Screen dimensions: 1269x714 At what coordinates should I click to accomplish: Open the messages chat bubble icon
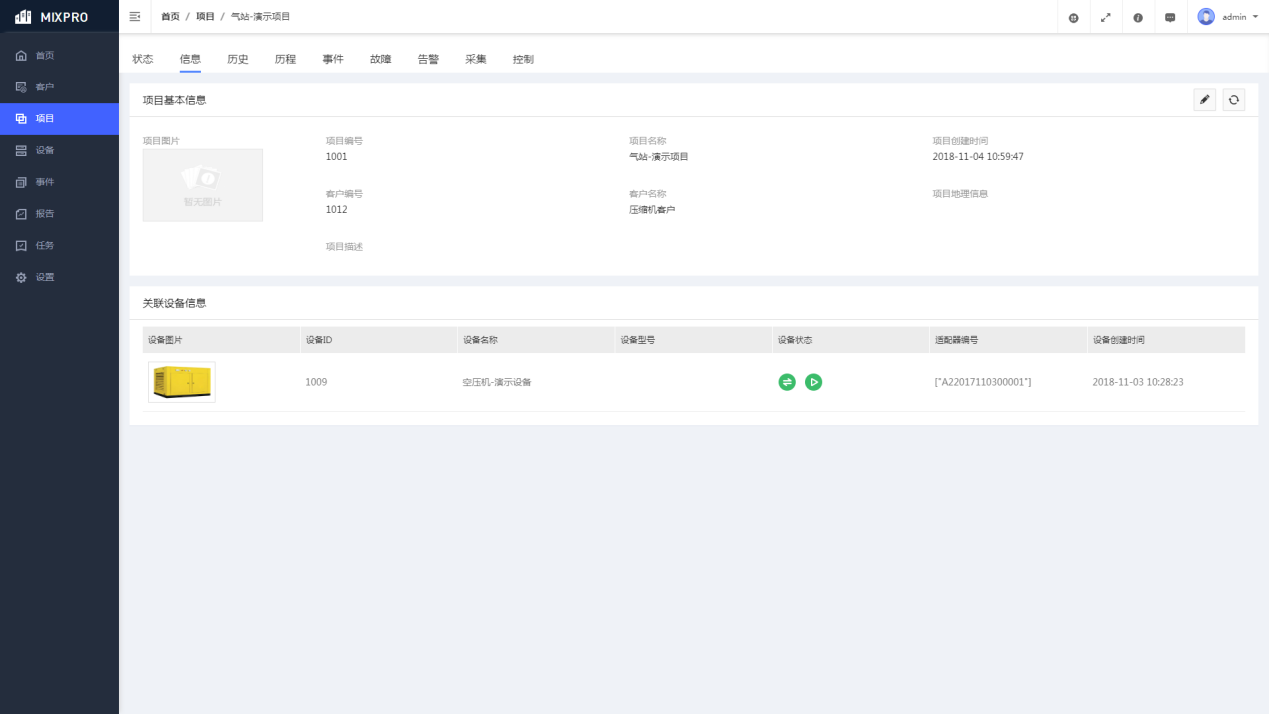click(1170, 18)
